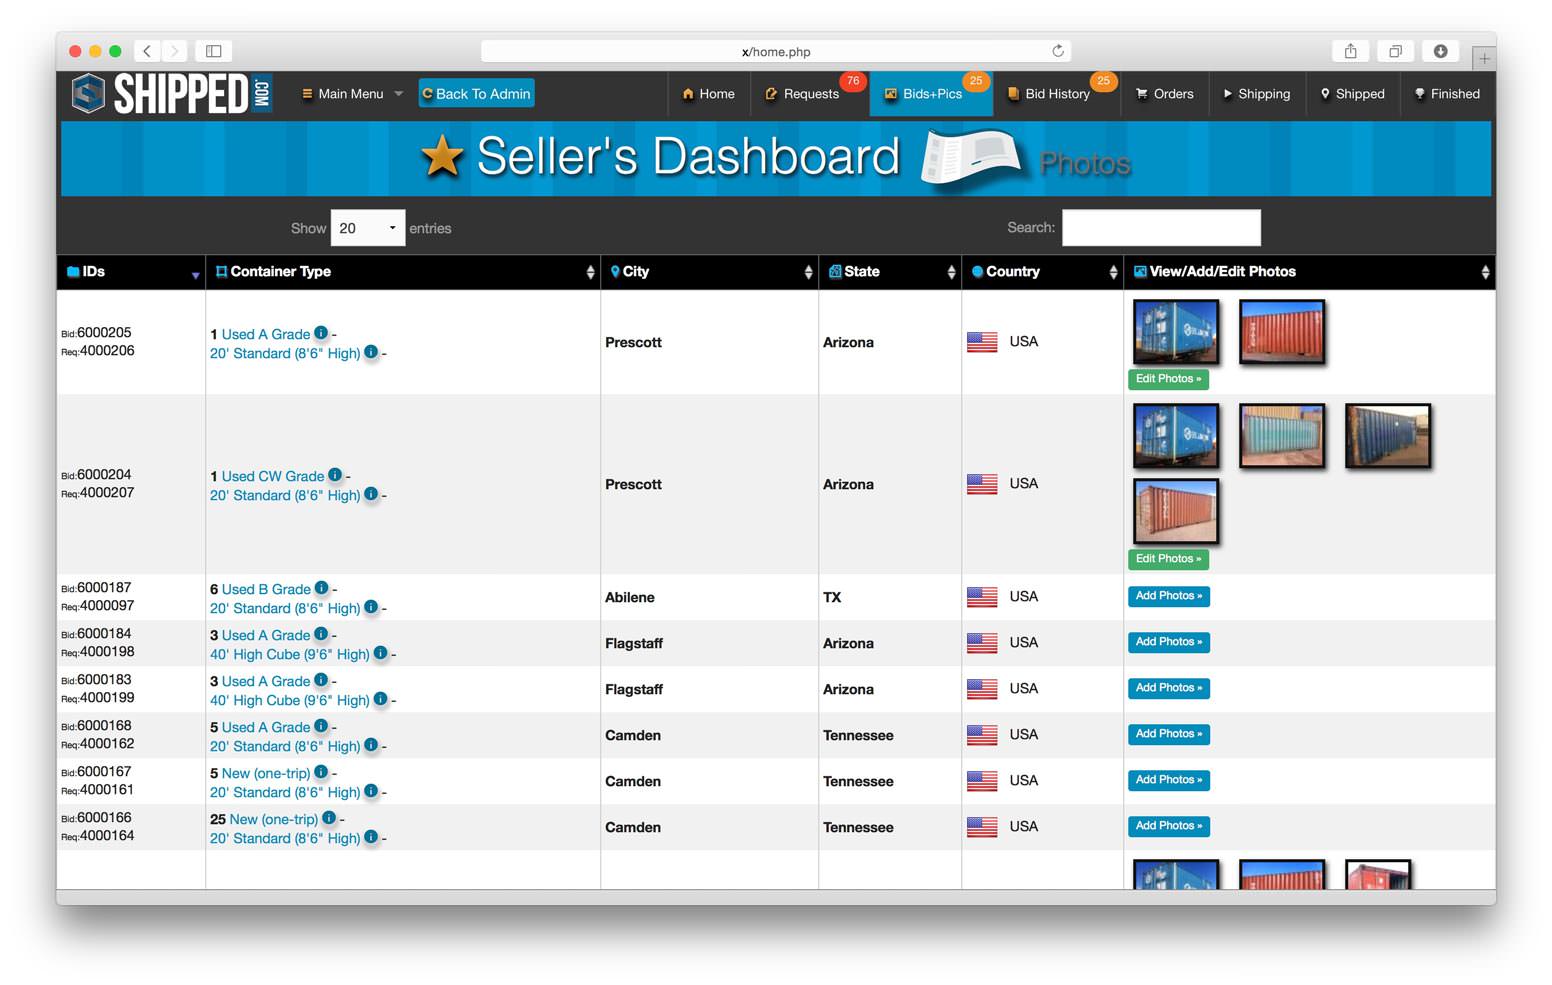Open the browser downloads icon
The width and height of the screenshot is (1552, 985).
(x=1440, y=51)
